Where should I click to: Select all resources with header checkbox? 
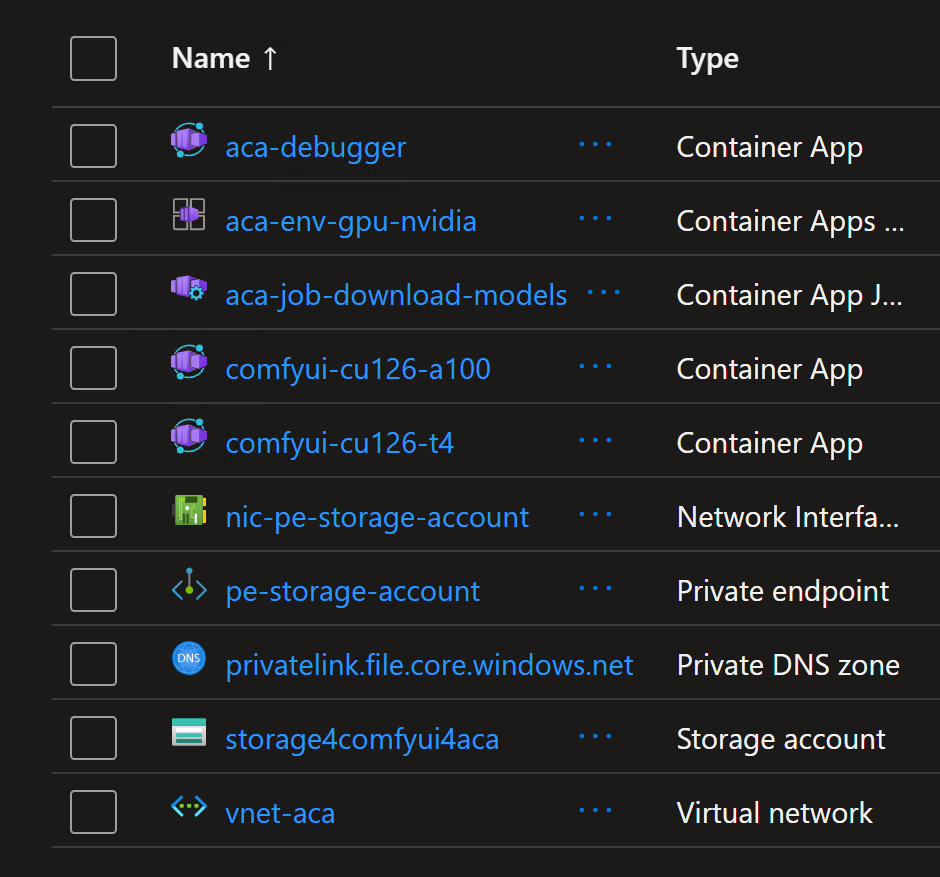94,58
